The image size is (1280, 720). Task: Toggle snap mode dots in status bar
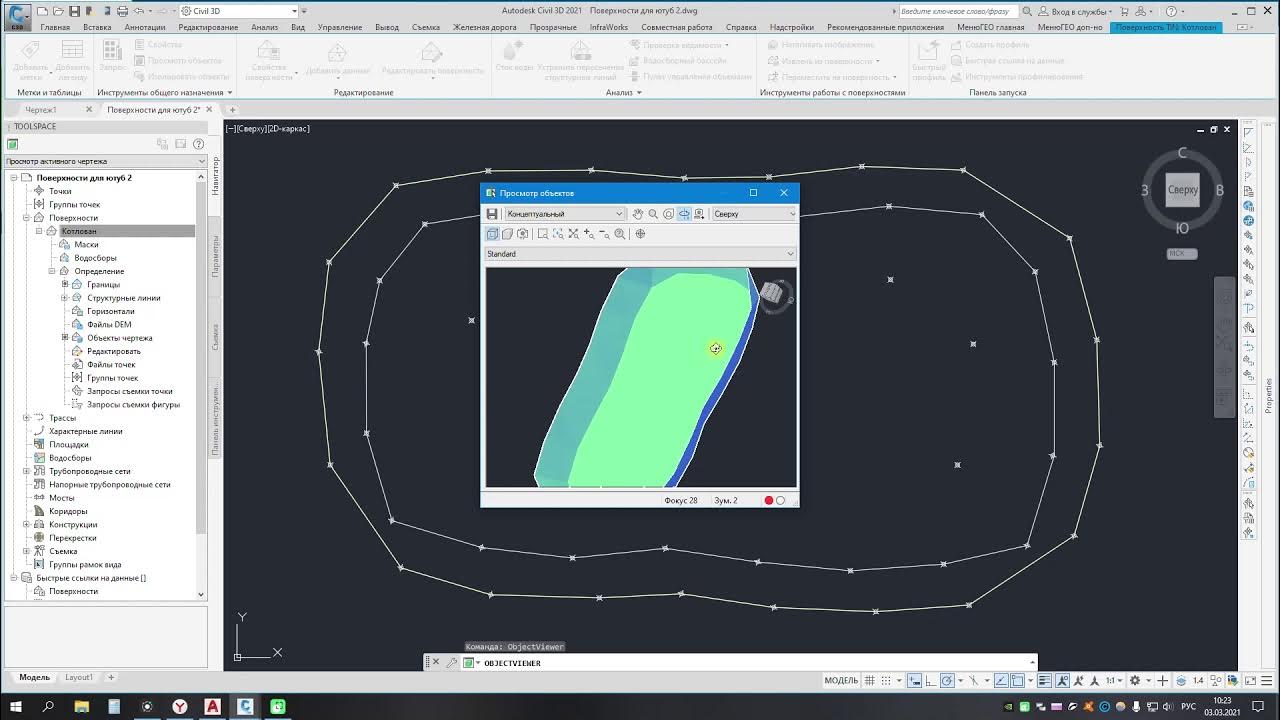[885, 680]
